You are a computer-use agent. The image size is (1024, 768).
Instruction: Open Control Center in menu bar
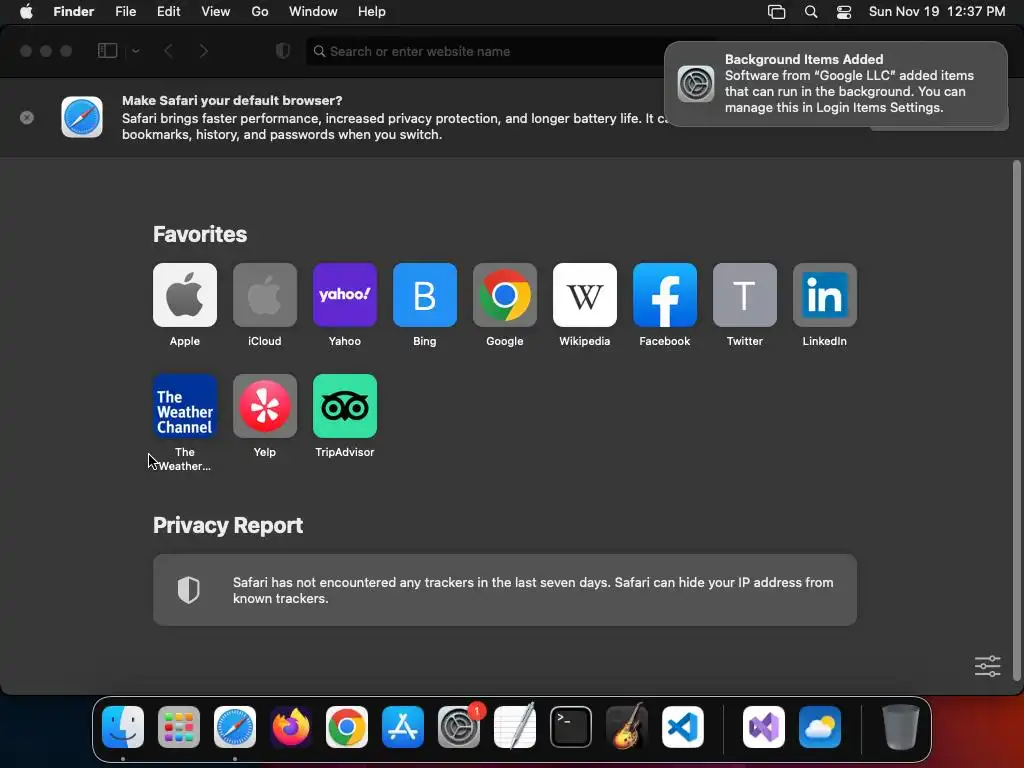(844, 12)
